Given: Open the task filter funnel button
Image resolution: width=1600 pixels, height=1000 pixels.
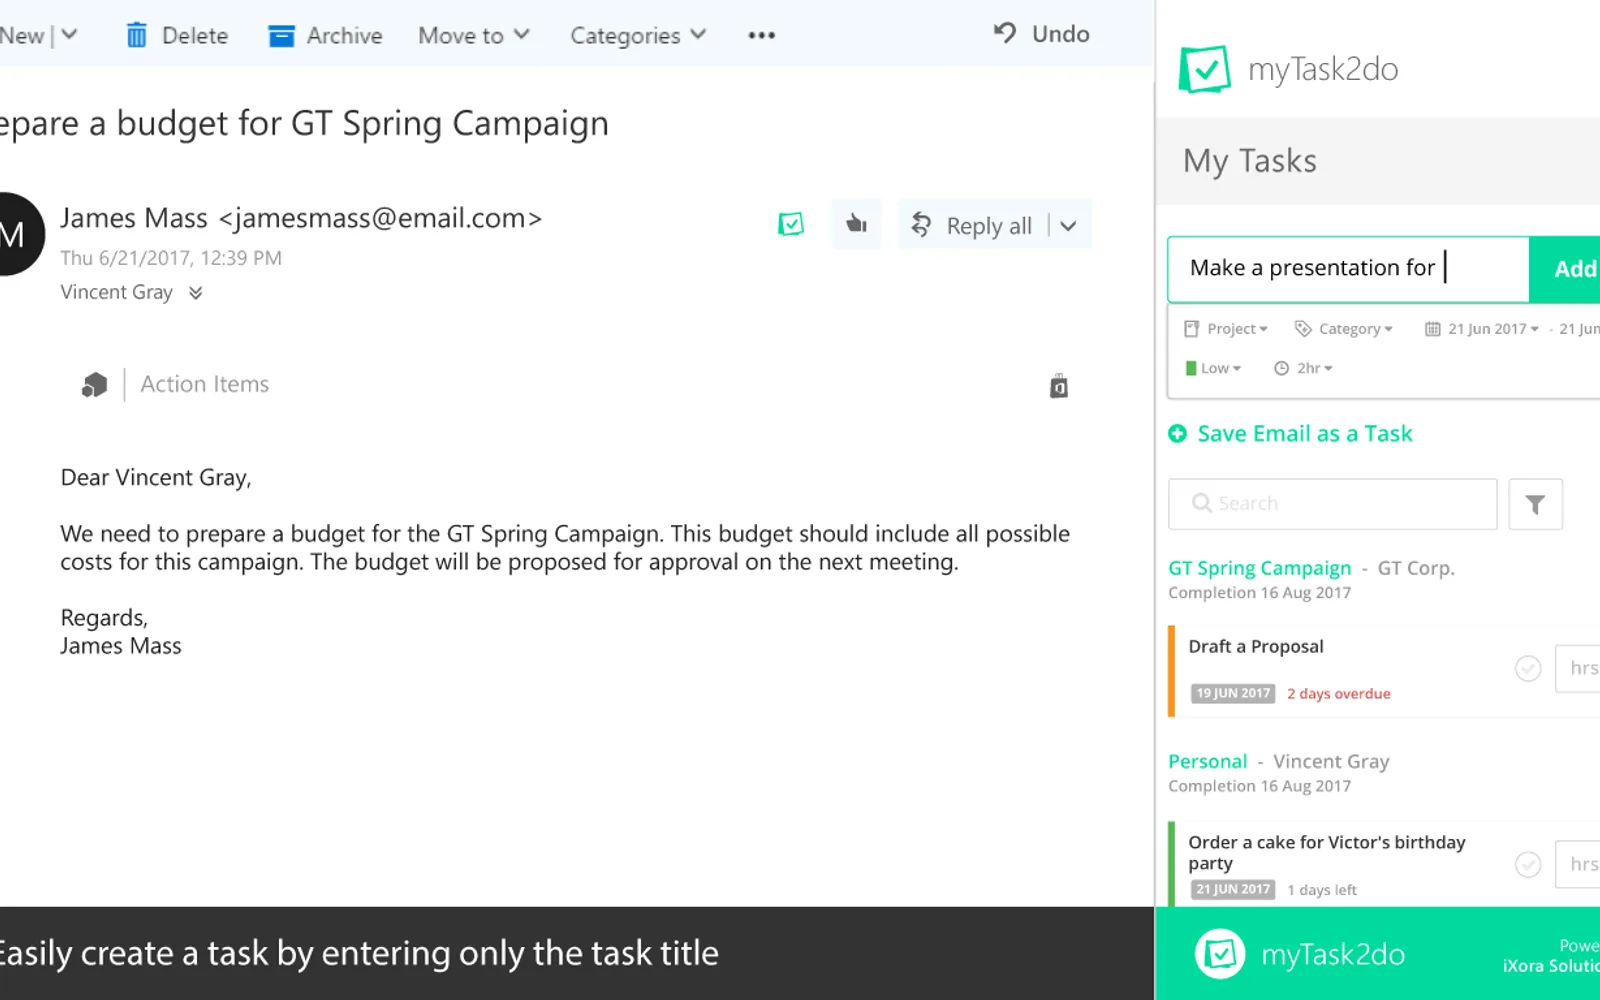Looking at the screenshot, I should pyautogui.click(x=1535, y=504).
